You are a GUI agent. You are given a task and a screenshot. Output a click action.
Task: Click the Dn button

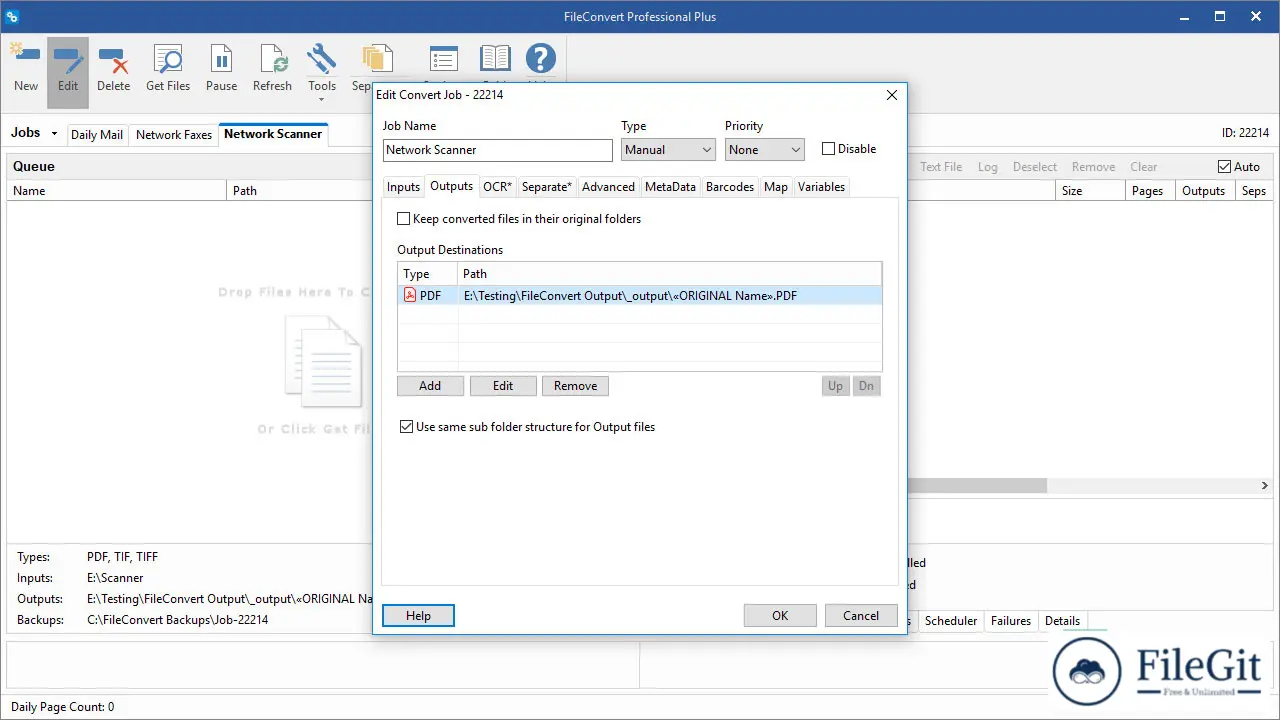[x=866, y=386]
